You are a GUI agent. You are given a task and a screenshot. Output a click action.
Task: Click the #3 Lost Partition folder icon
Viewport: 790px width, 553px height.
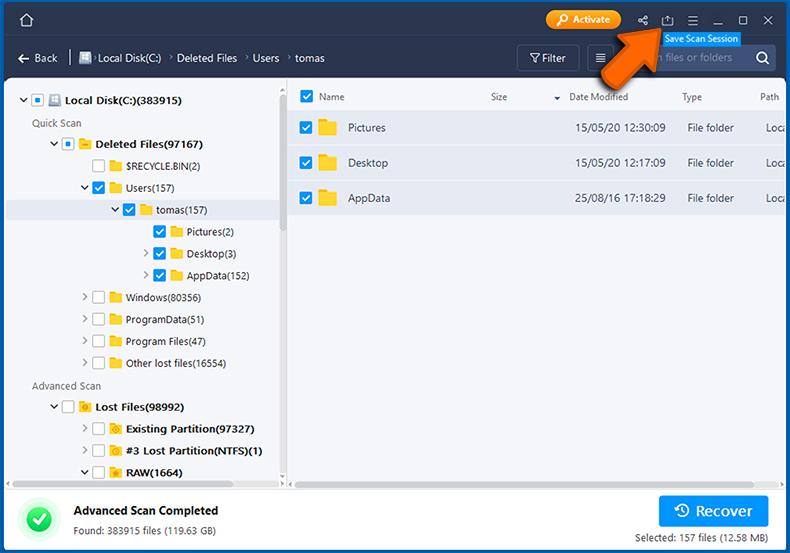[x=116, y=451]
